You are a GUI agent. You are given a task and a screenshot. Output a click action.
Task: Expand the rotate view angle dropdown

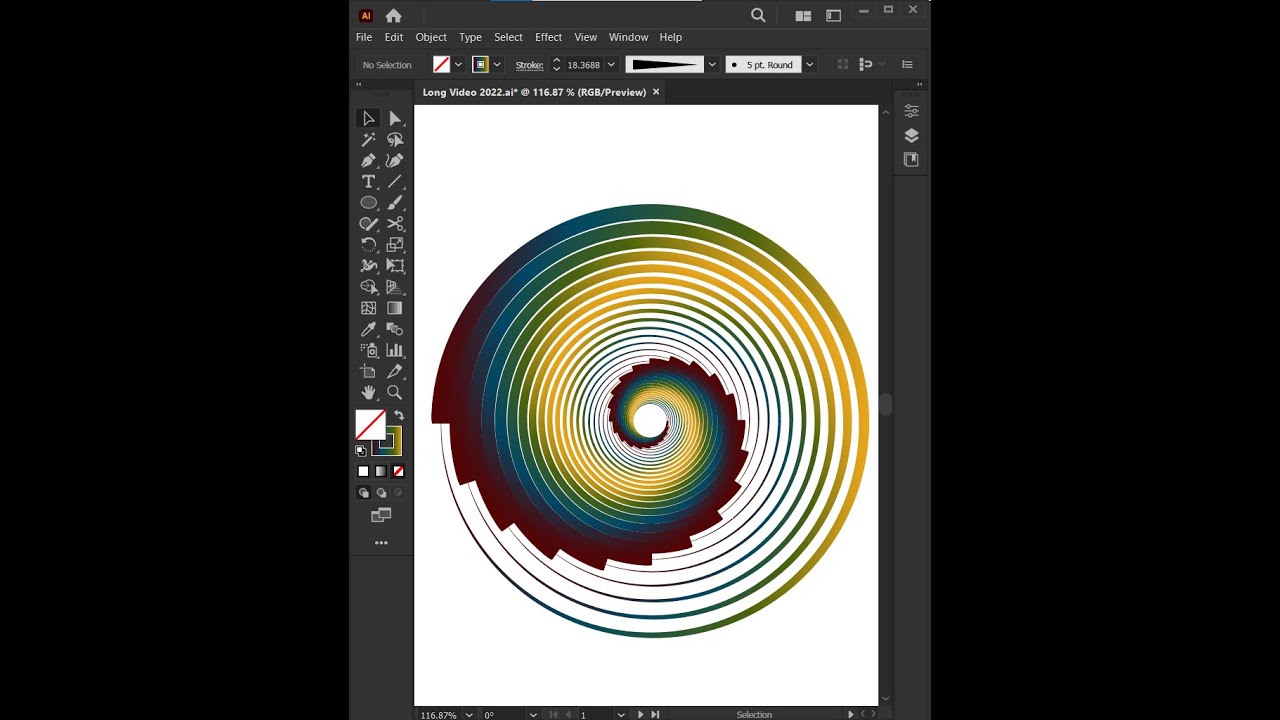pos(533,715)
